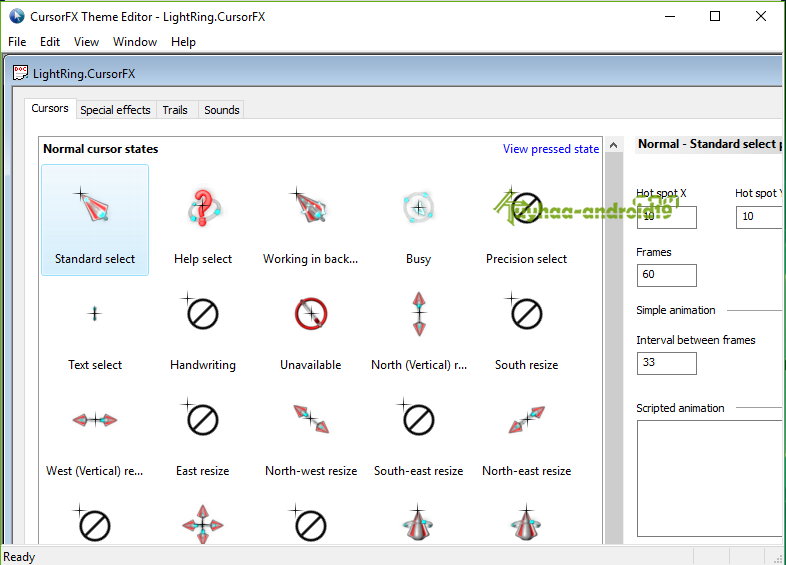786x565 pixels.
Task: Open the File menu
Action: 17,42
